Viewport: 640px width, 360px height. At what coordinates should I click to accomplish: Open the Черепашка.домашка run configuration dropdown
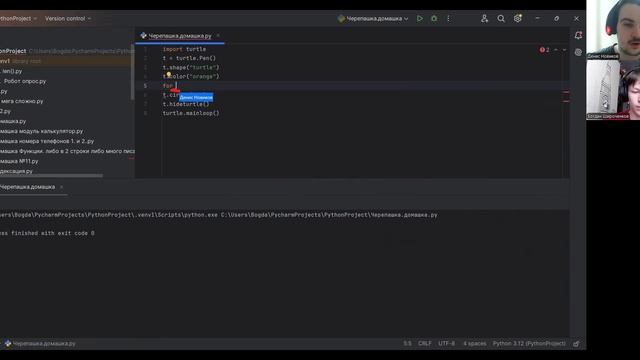pyautogui.click(x=373, y=18)
